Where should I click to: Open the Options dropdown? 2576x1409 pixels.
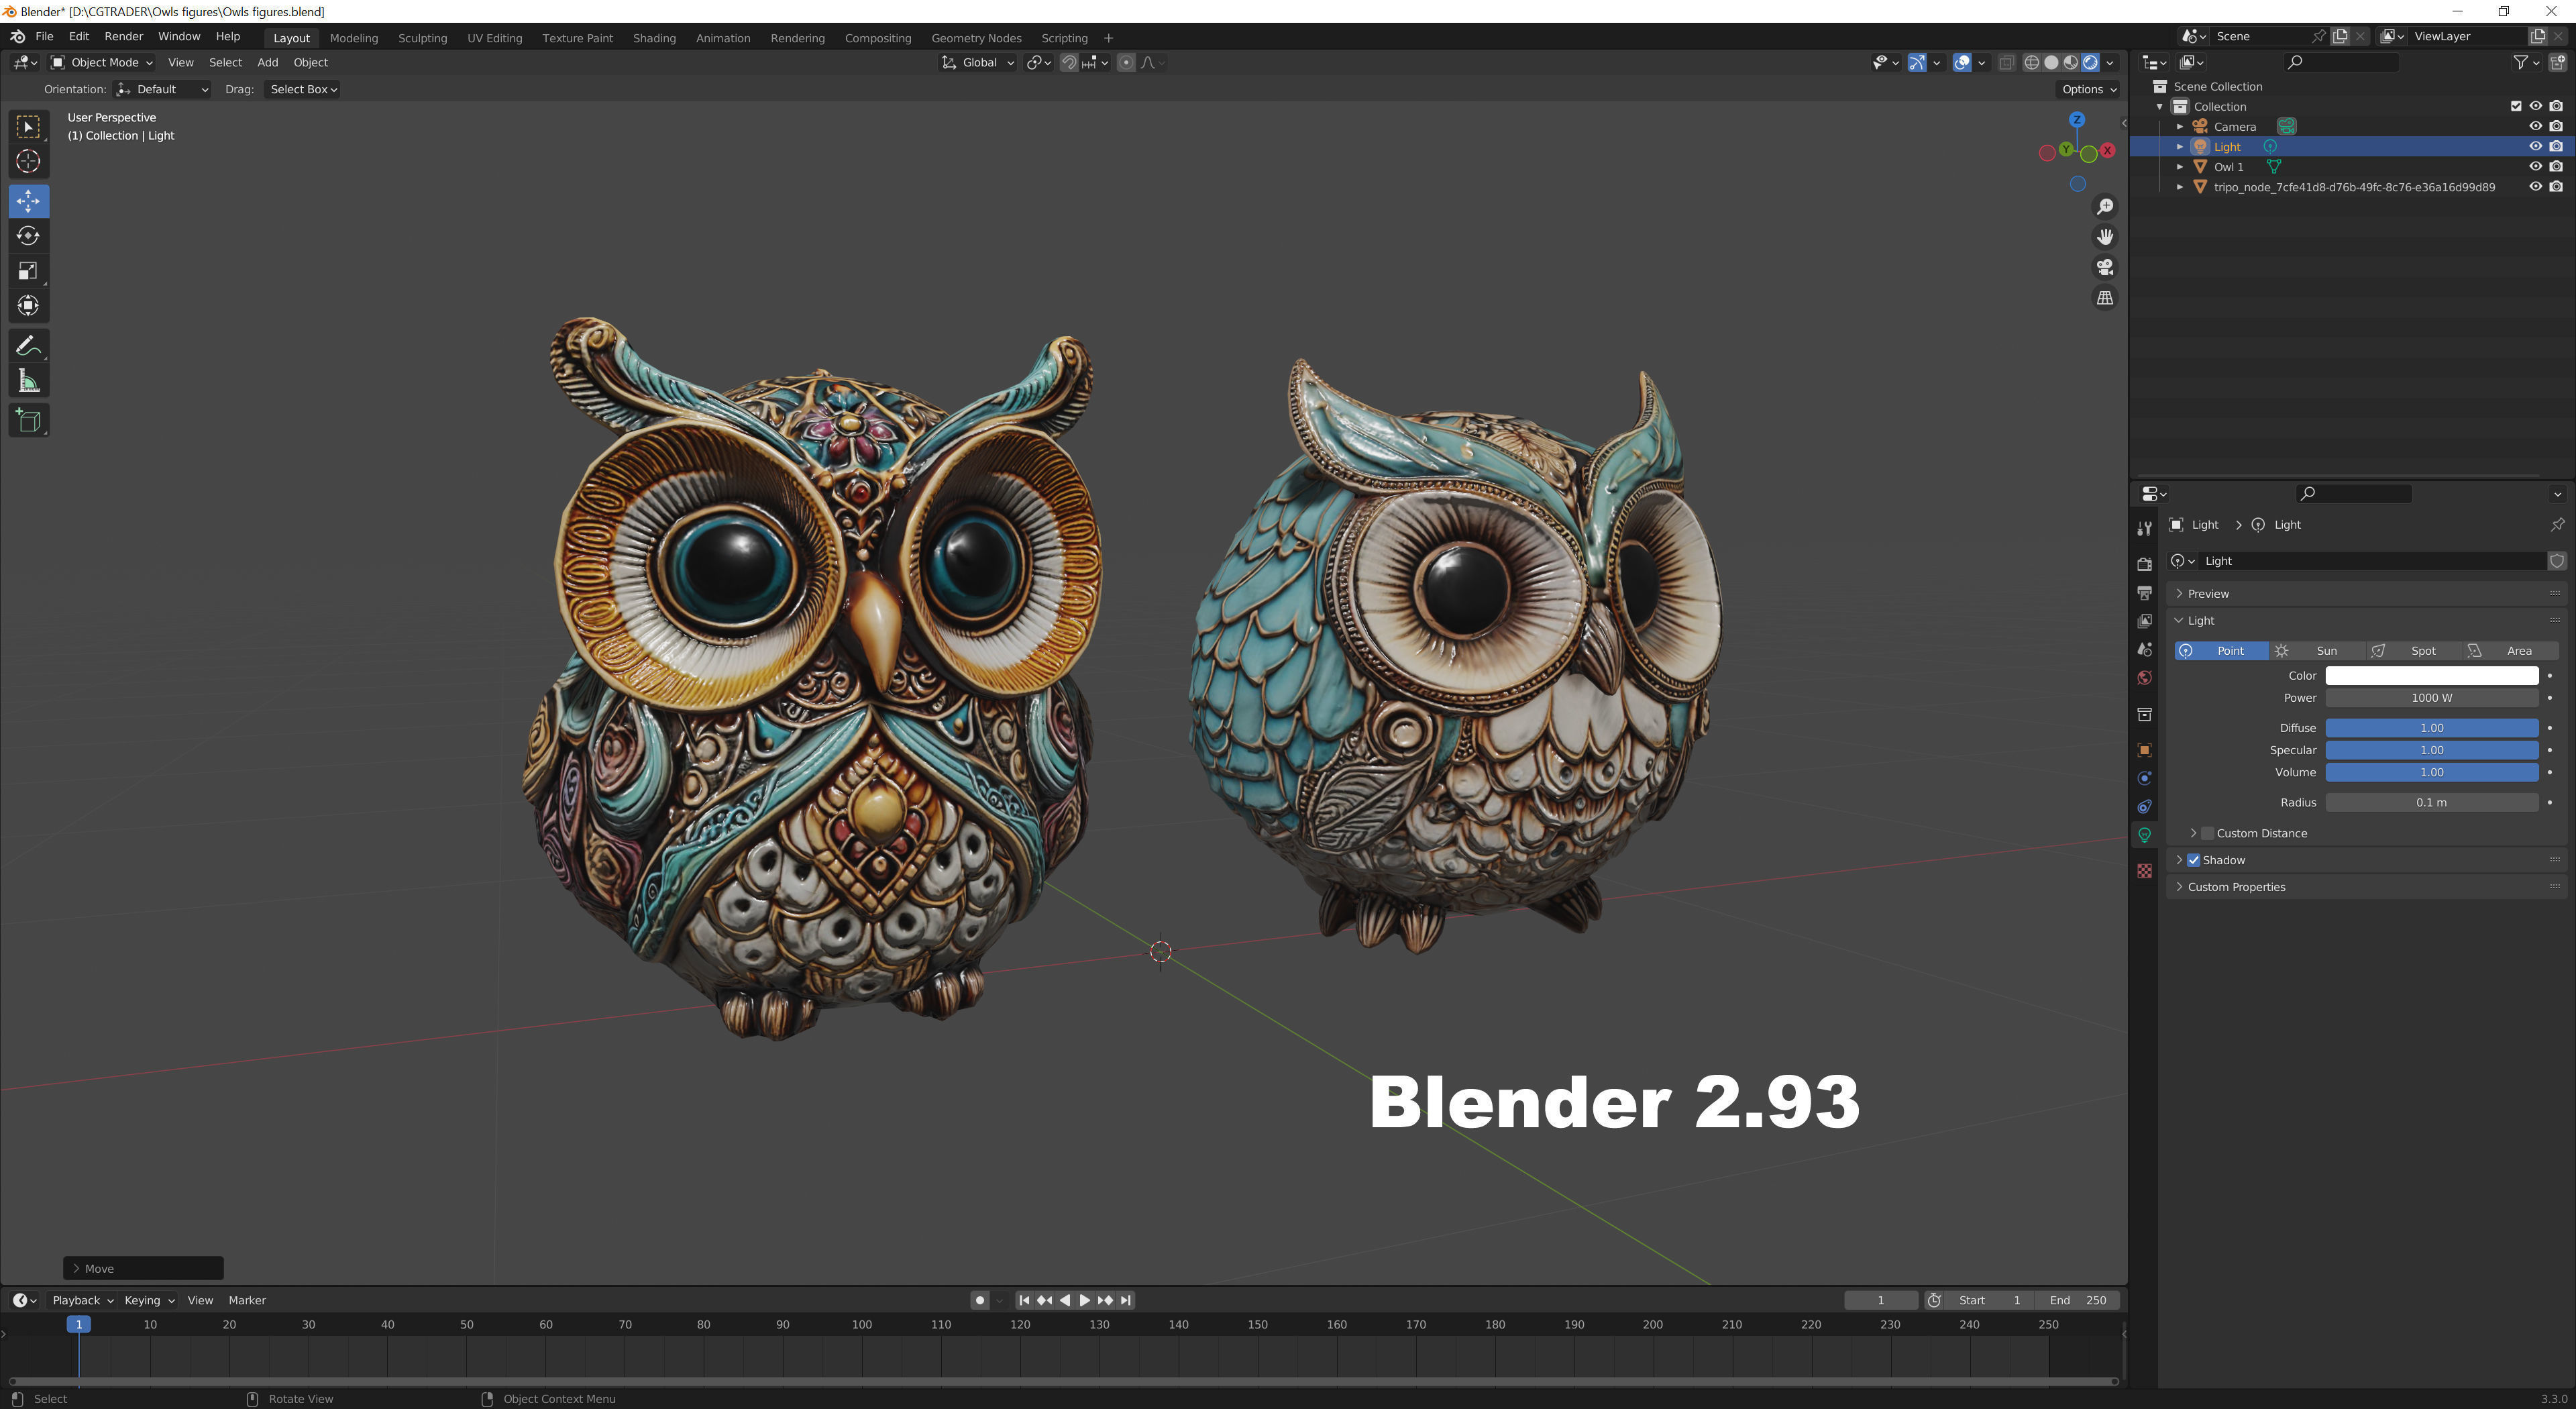pos(2089,89)
